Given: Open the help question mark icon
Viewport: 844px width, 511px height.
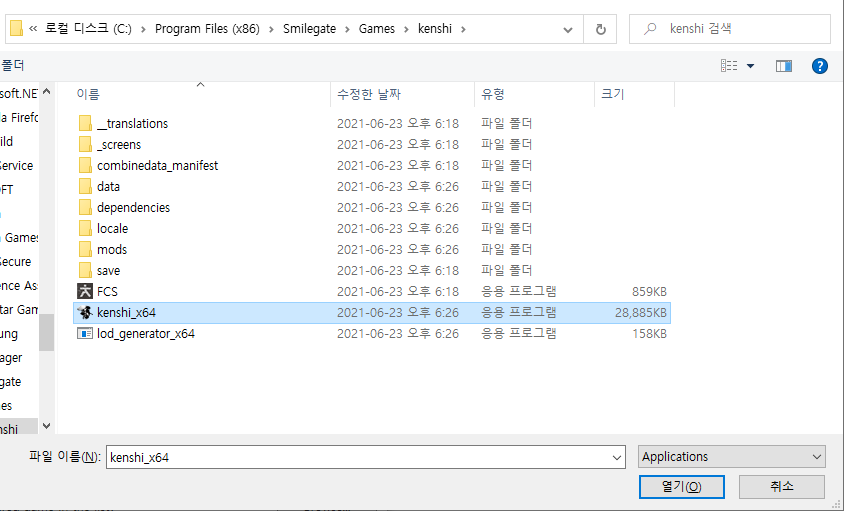Looking at the screenshot, I should 819,66.
